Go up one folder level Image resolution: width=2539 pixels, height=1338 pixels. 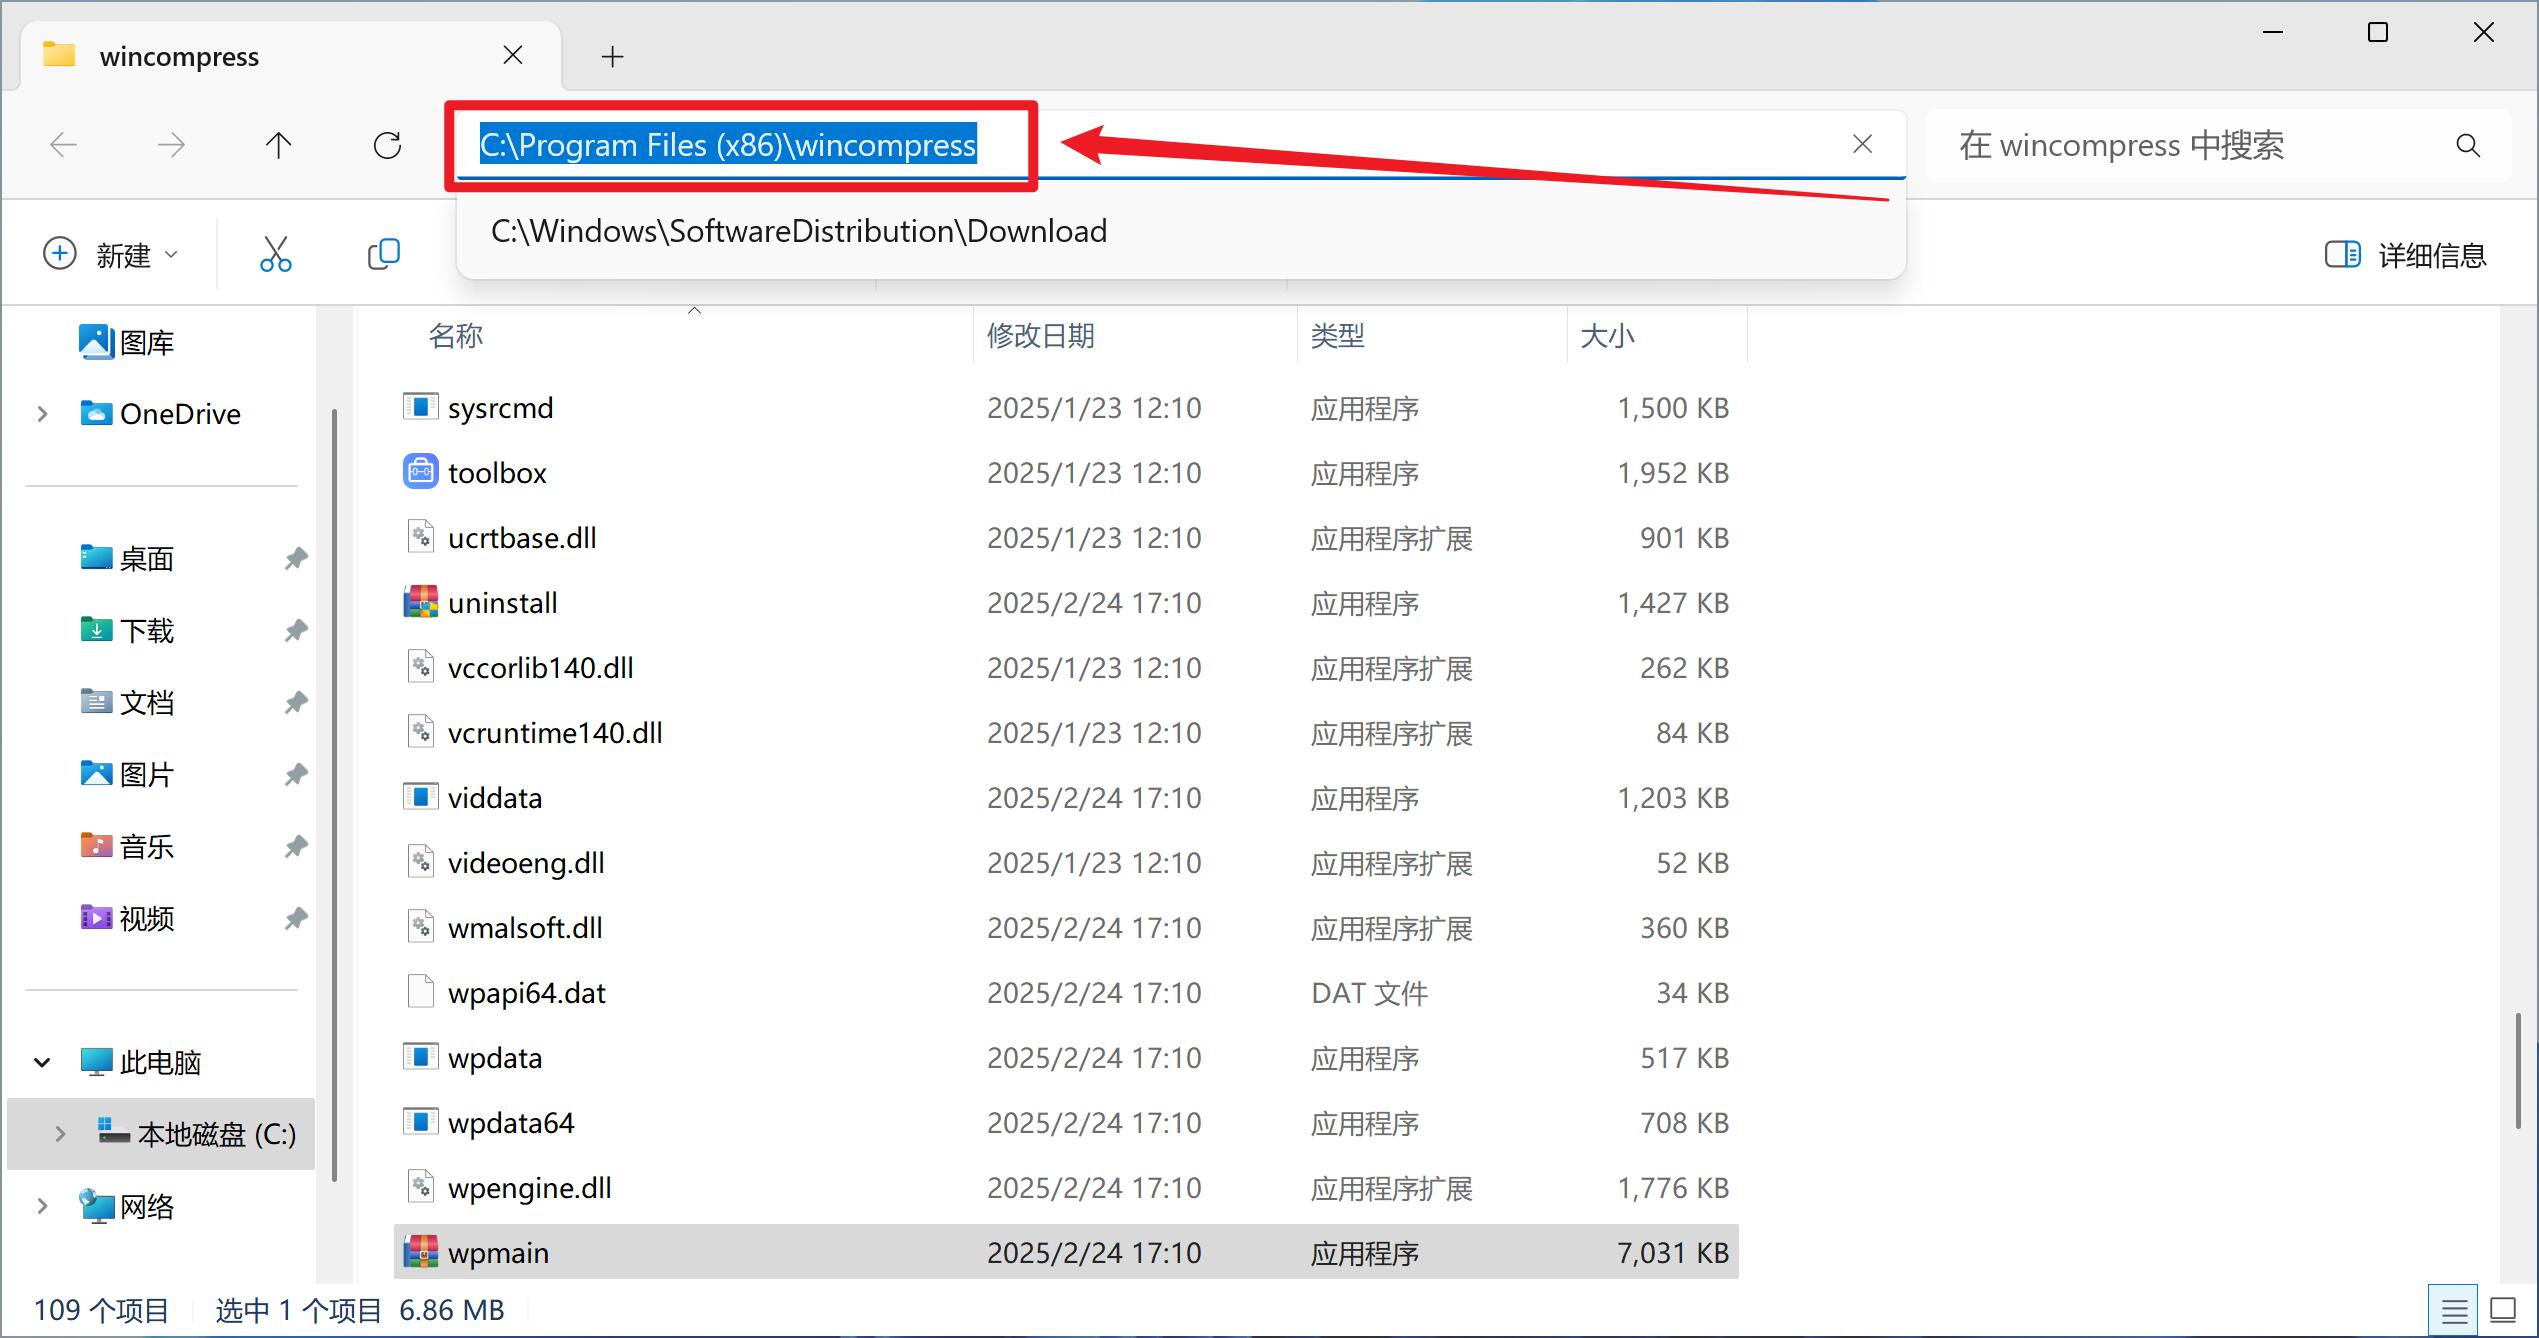click(278, 146)
